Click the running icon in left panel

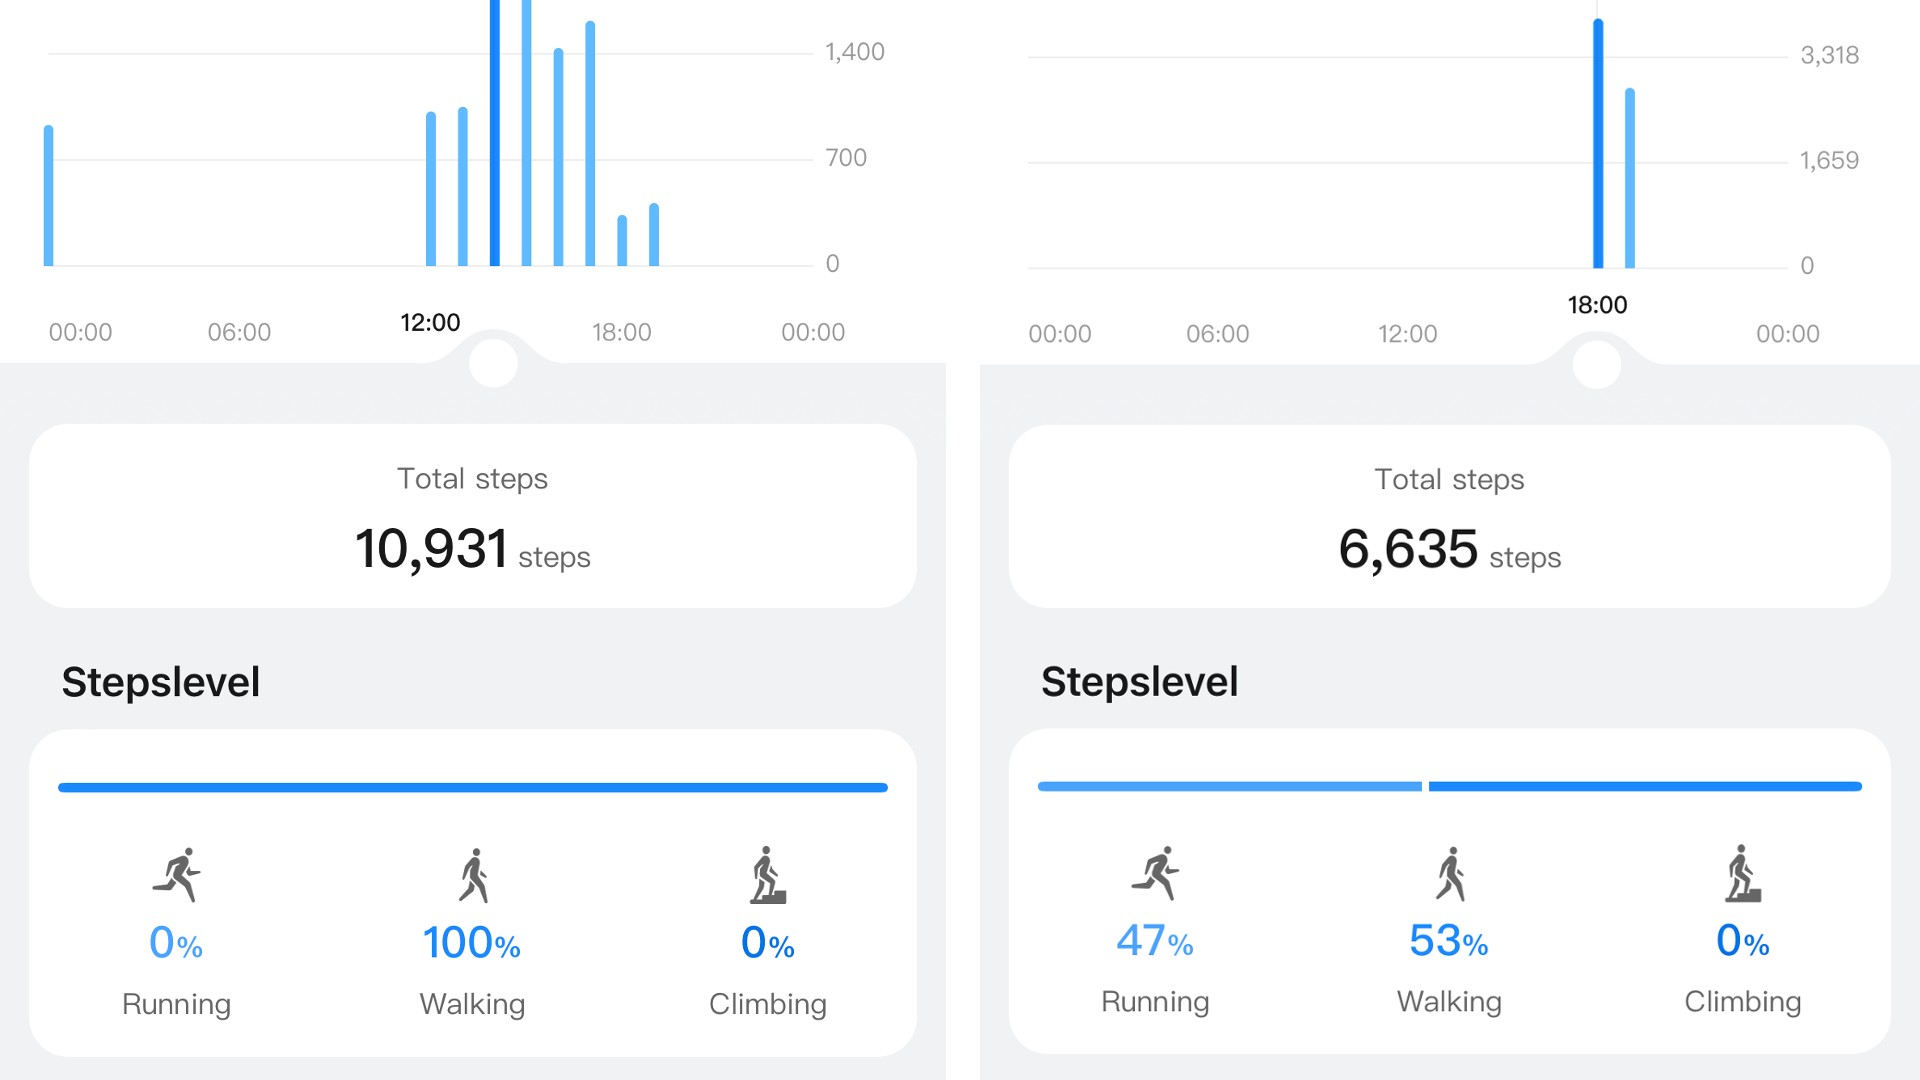(x=177, y=875)
